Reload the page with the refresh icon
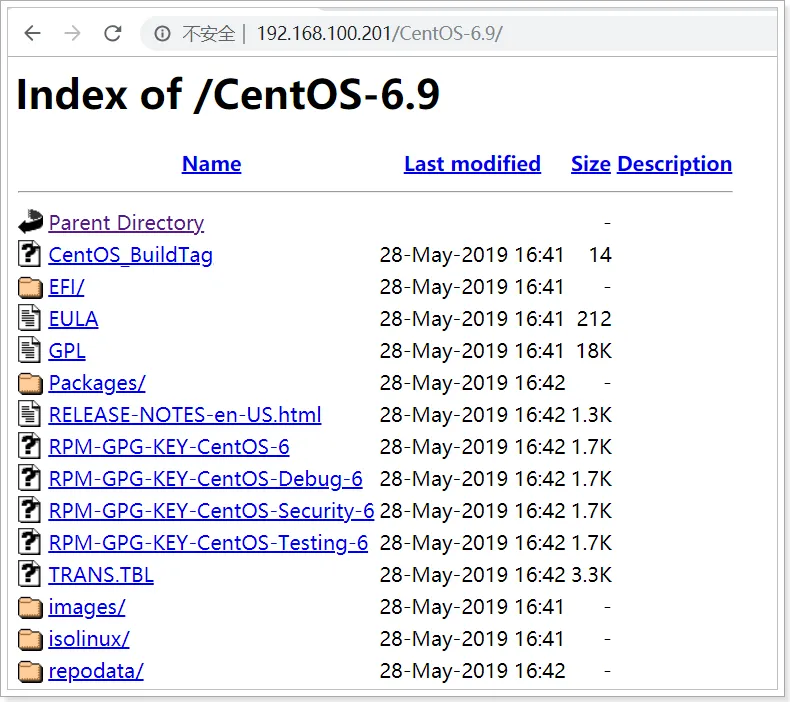Viewport: 790px width, 702px height. pyautogui.click(x=112, y=33)
